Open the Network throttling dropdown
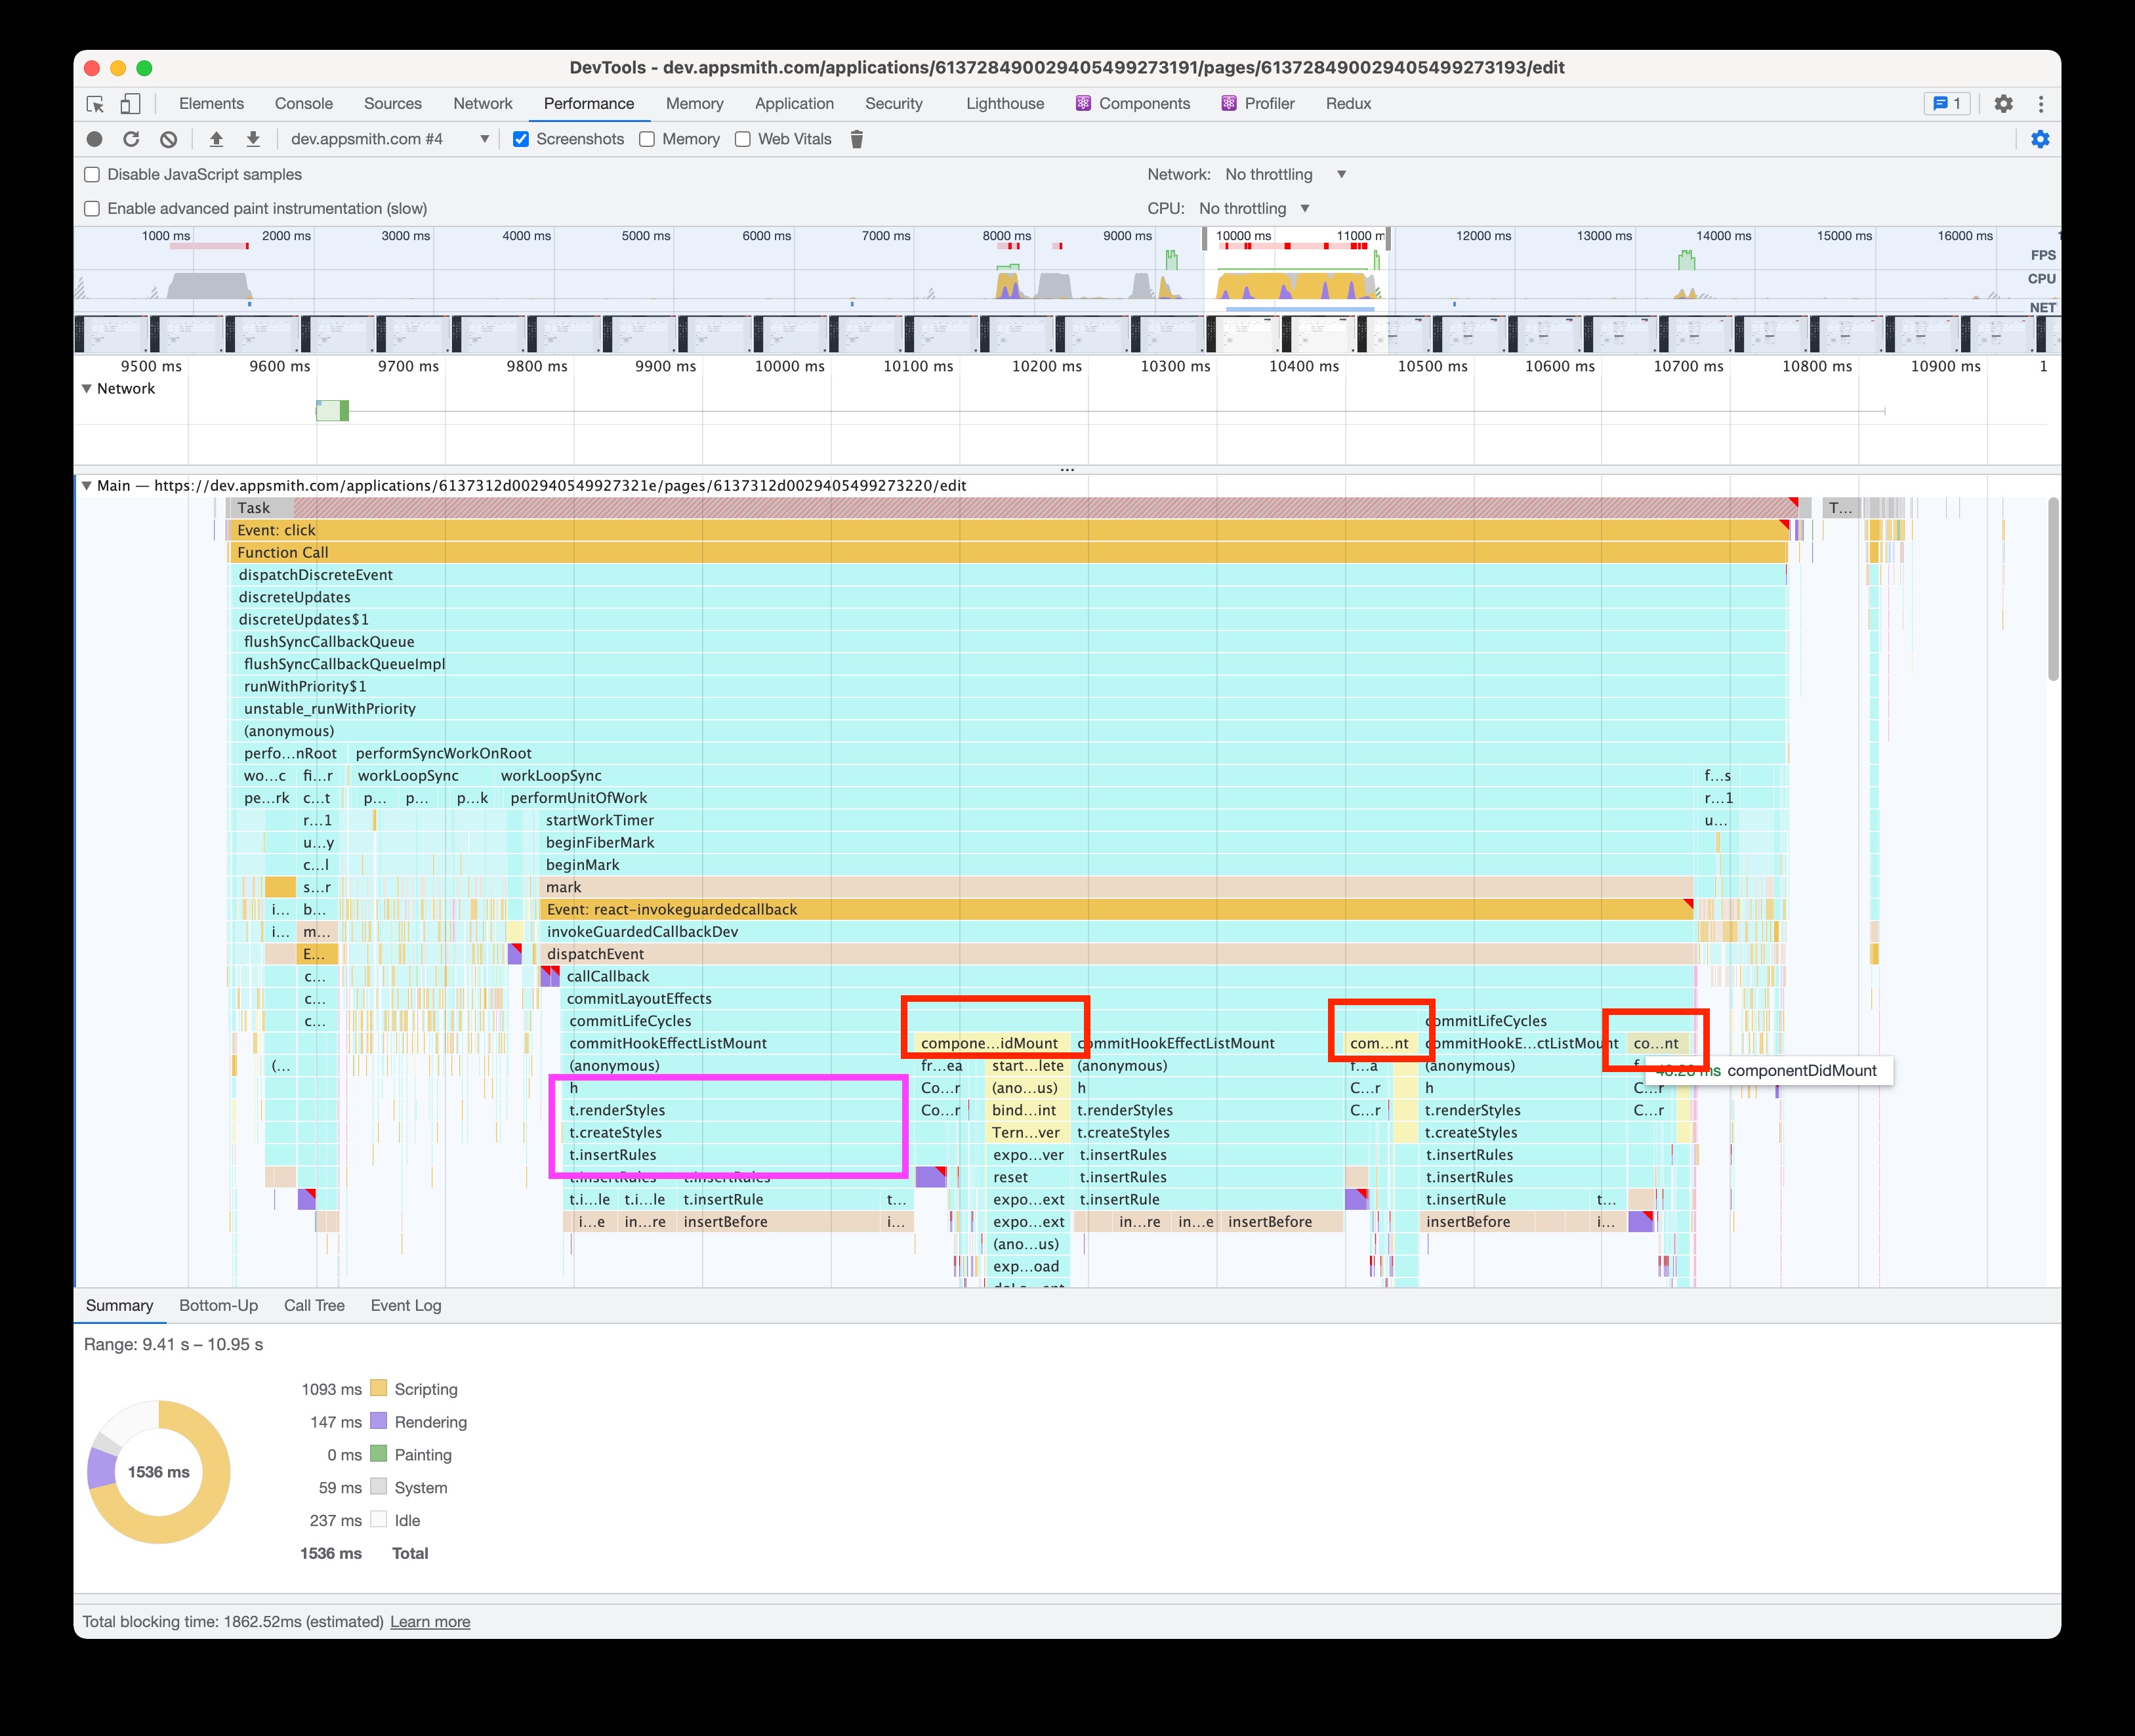This screenshot has width=2135, height=1736. coord(1286,174)
